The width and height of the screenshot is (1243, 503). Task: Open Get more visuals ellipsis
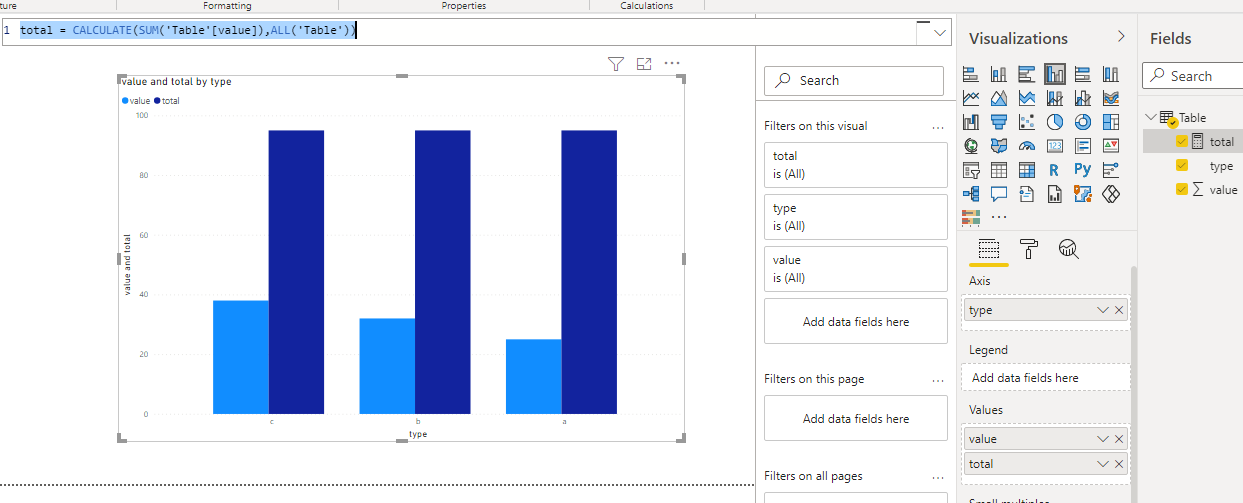tap(999, 217)
